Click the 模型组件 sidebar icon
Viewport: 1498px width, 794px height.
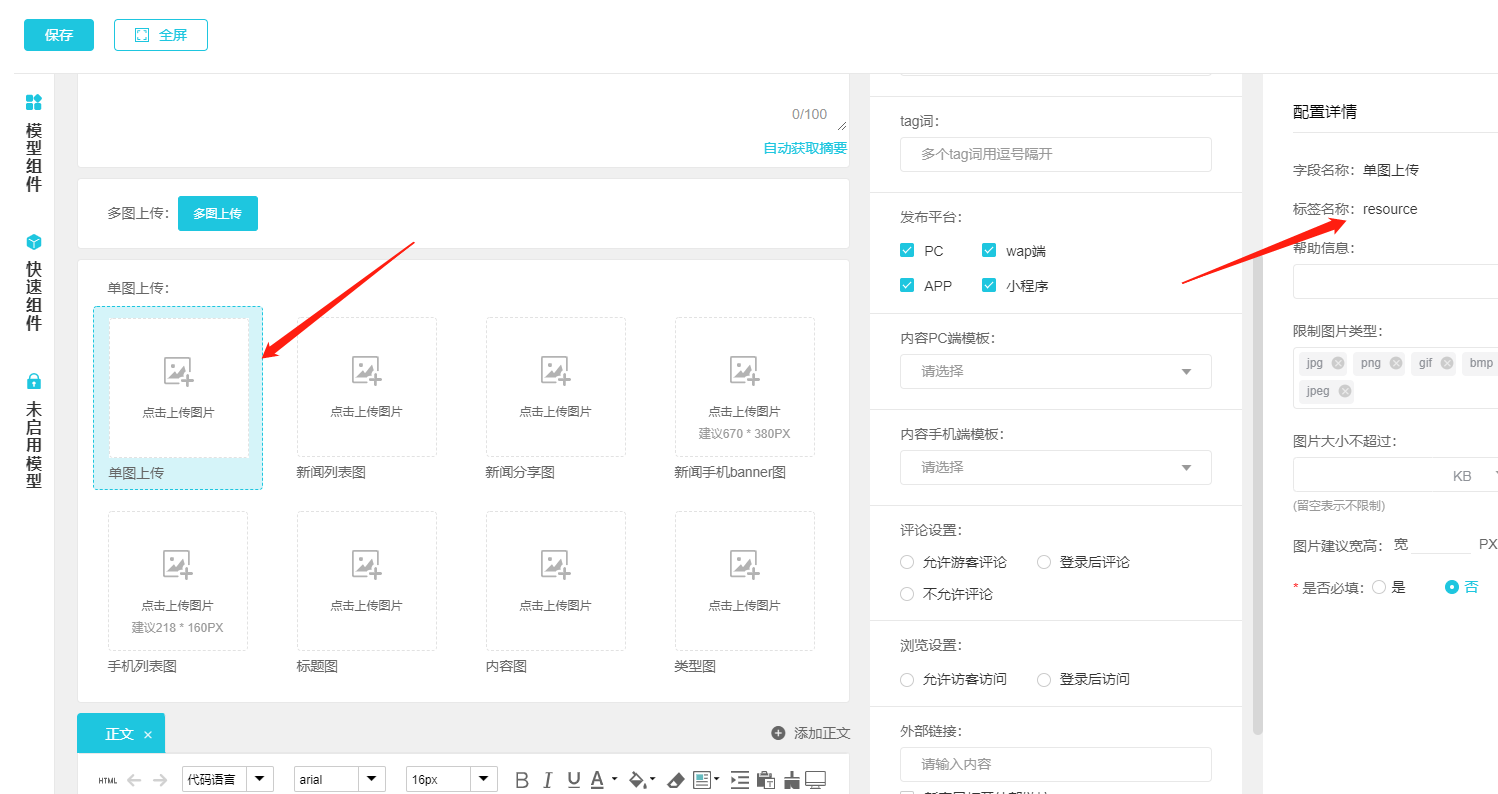coord(34,102)
